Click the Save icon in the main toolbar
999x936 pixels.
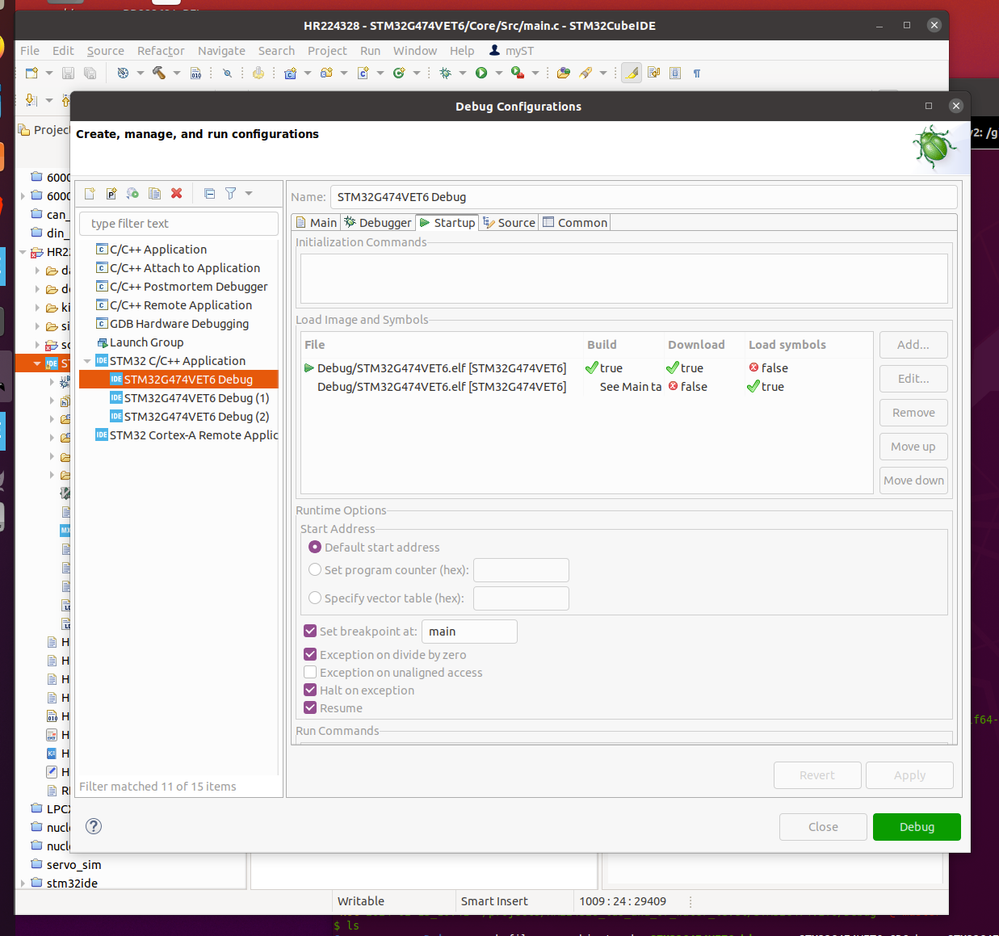[x=68, y=73]
